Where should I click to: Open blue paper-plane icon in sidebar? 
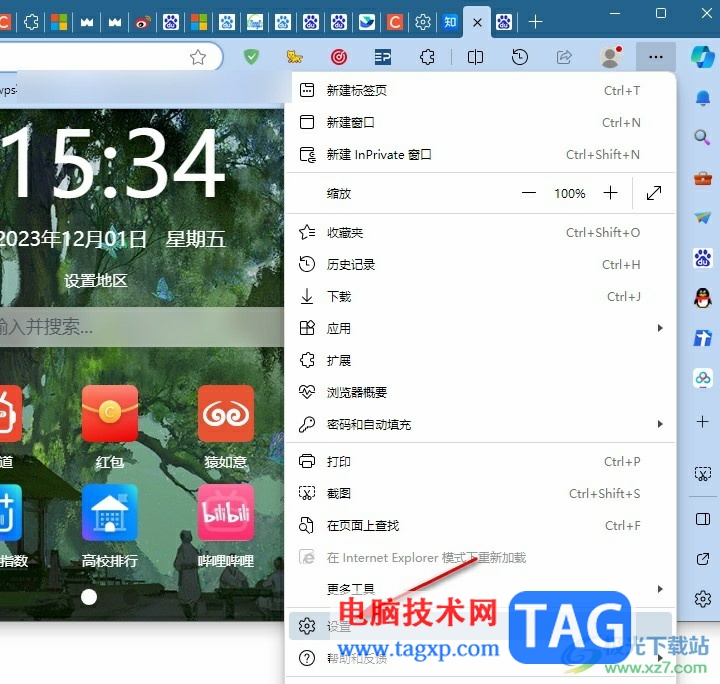tap(703, 218)
